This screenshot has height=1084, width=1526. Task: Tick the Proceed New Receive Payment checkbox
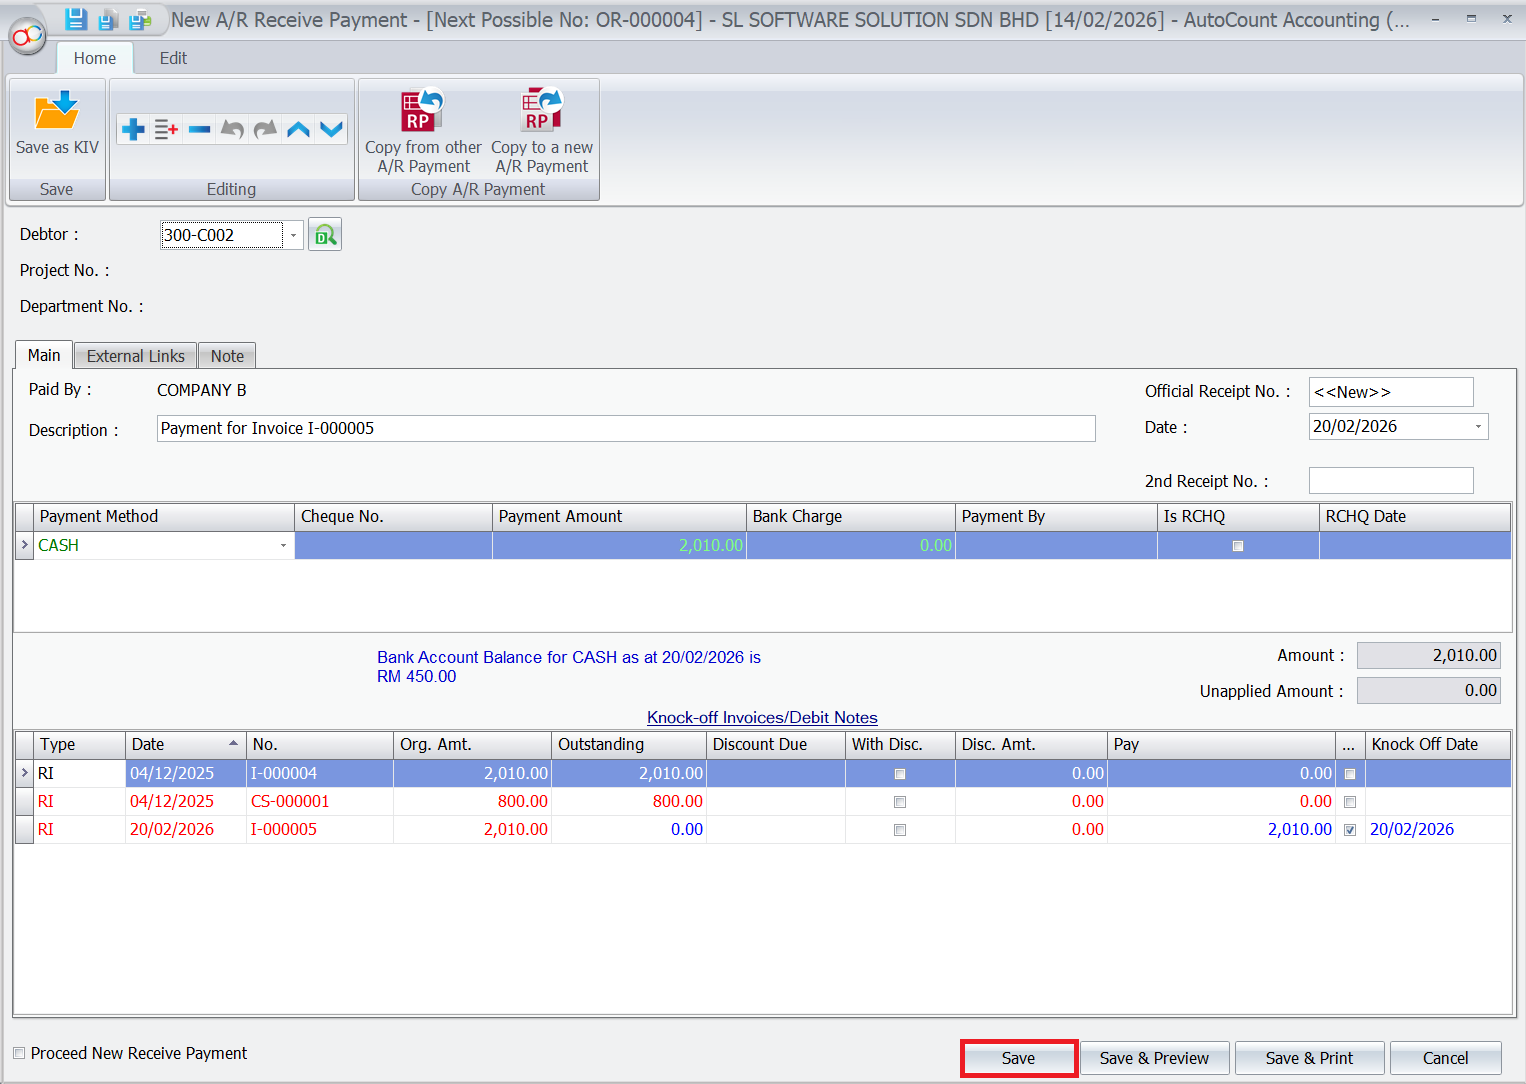[19, 1053]
